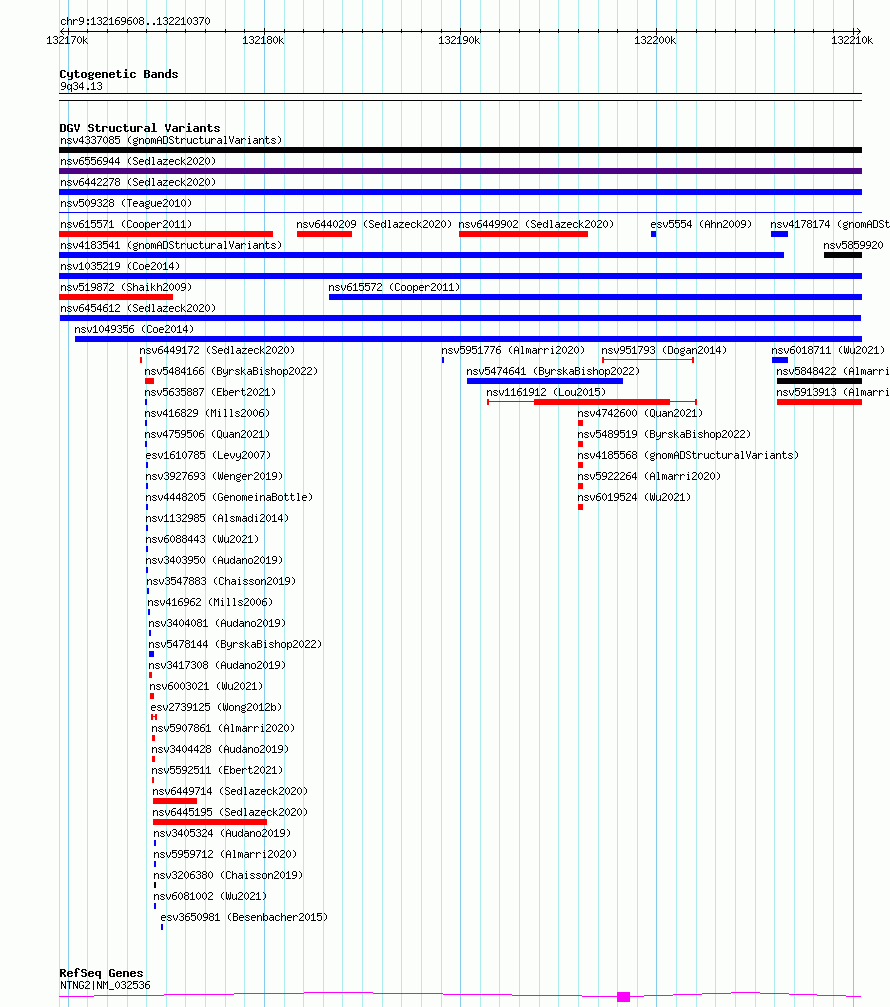Open nsv3403950 (Audano2019) label
This screenshot has width=890, height=1007.
click(214, 560)
